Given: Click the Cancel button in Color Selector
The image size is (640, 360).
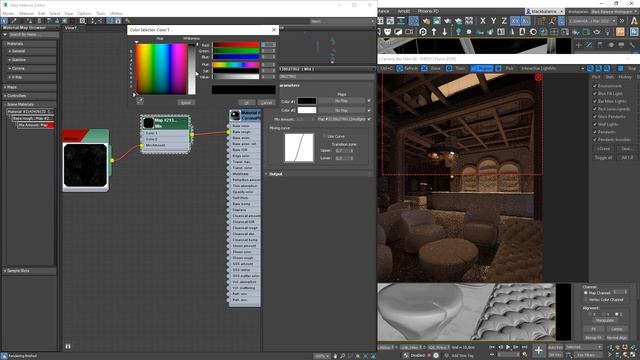Looking at the screenshot, I should point(267,103).
